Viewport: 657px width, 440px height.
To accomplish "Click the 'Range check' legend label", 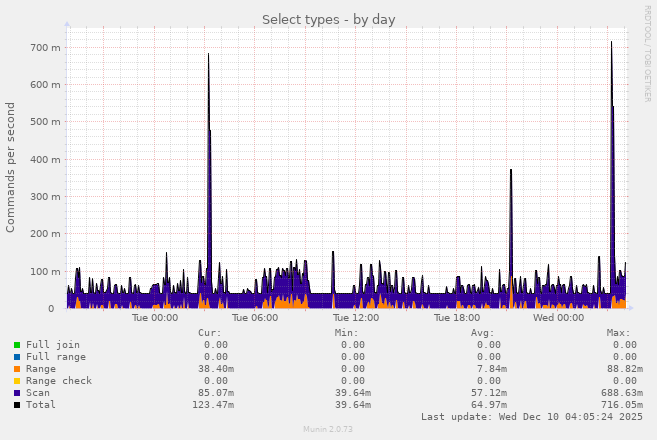I will click(x=59, y=381).
